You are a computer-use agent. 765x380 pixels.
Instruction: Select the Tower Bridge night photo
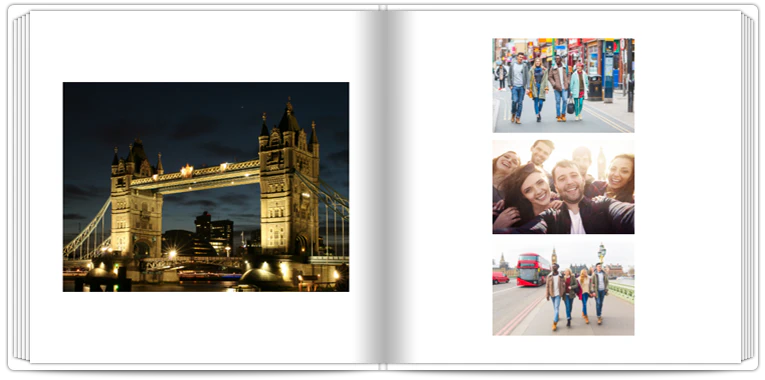click(x=206, y=187)
